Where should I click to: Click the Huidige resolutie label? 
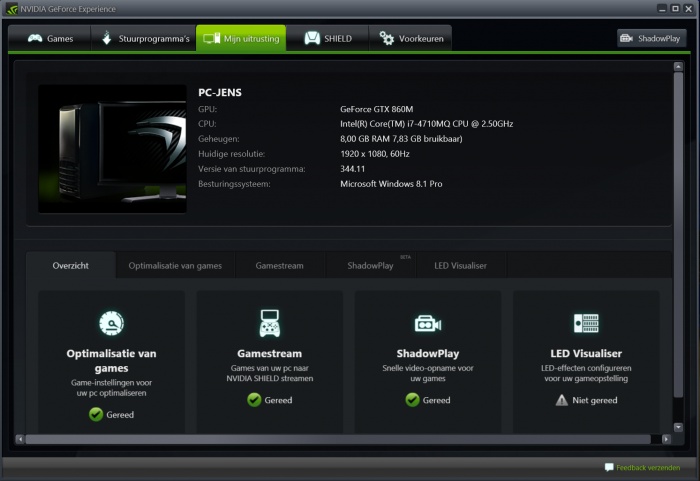[x=232, y=154]
